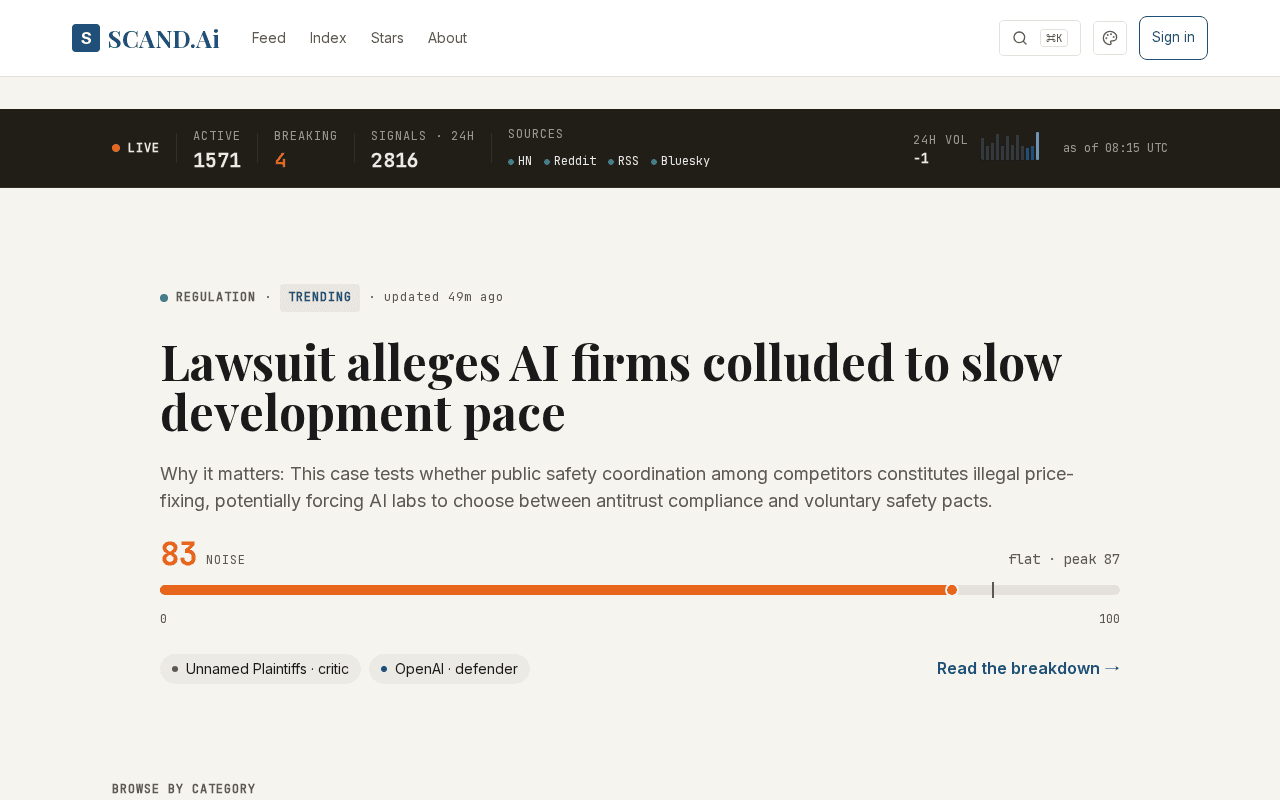The height and width of the screenshot is (800, 1280).
Task: Click the 'updated 49m ago' text
Action: click(x=443, y=297)
